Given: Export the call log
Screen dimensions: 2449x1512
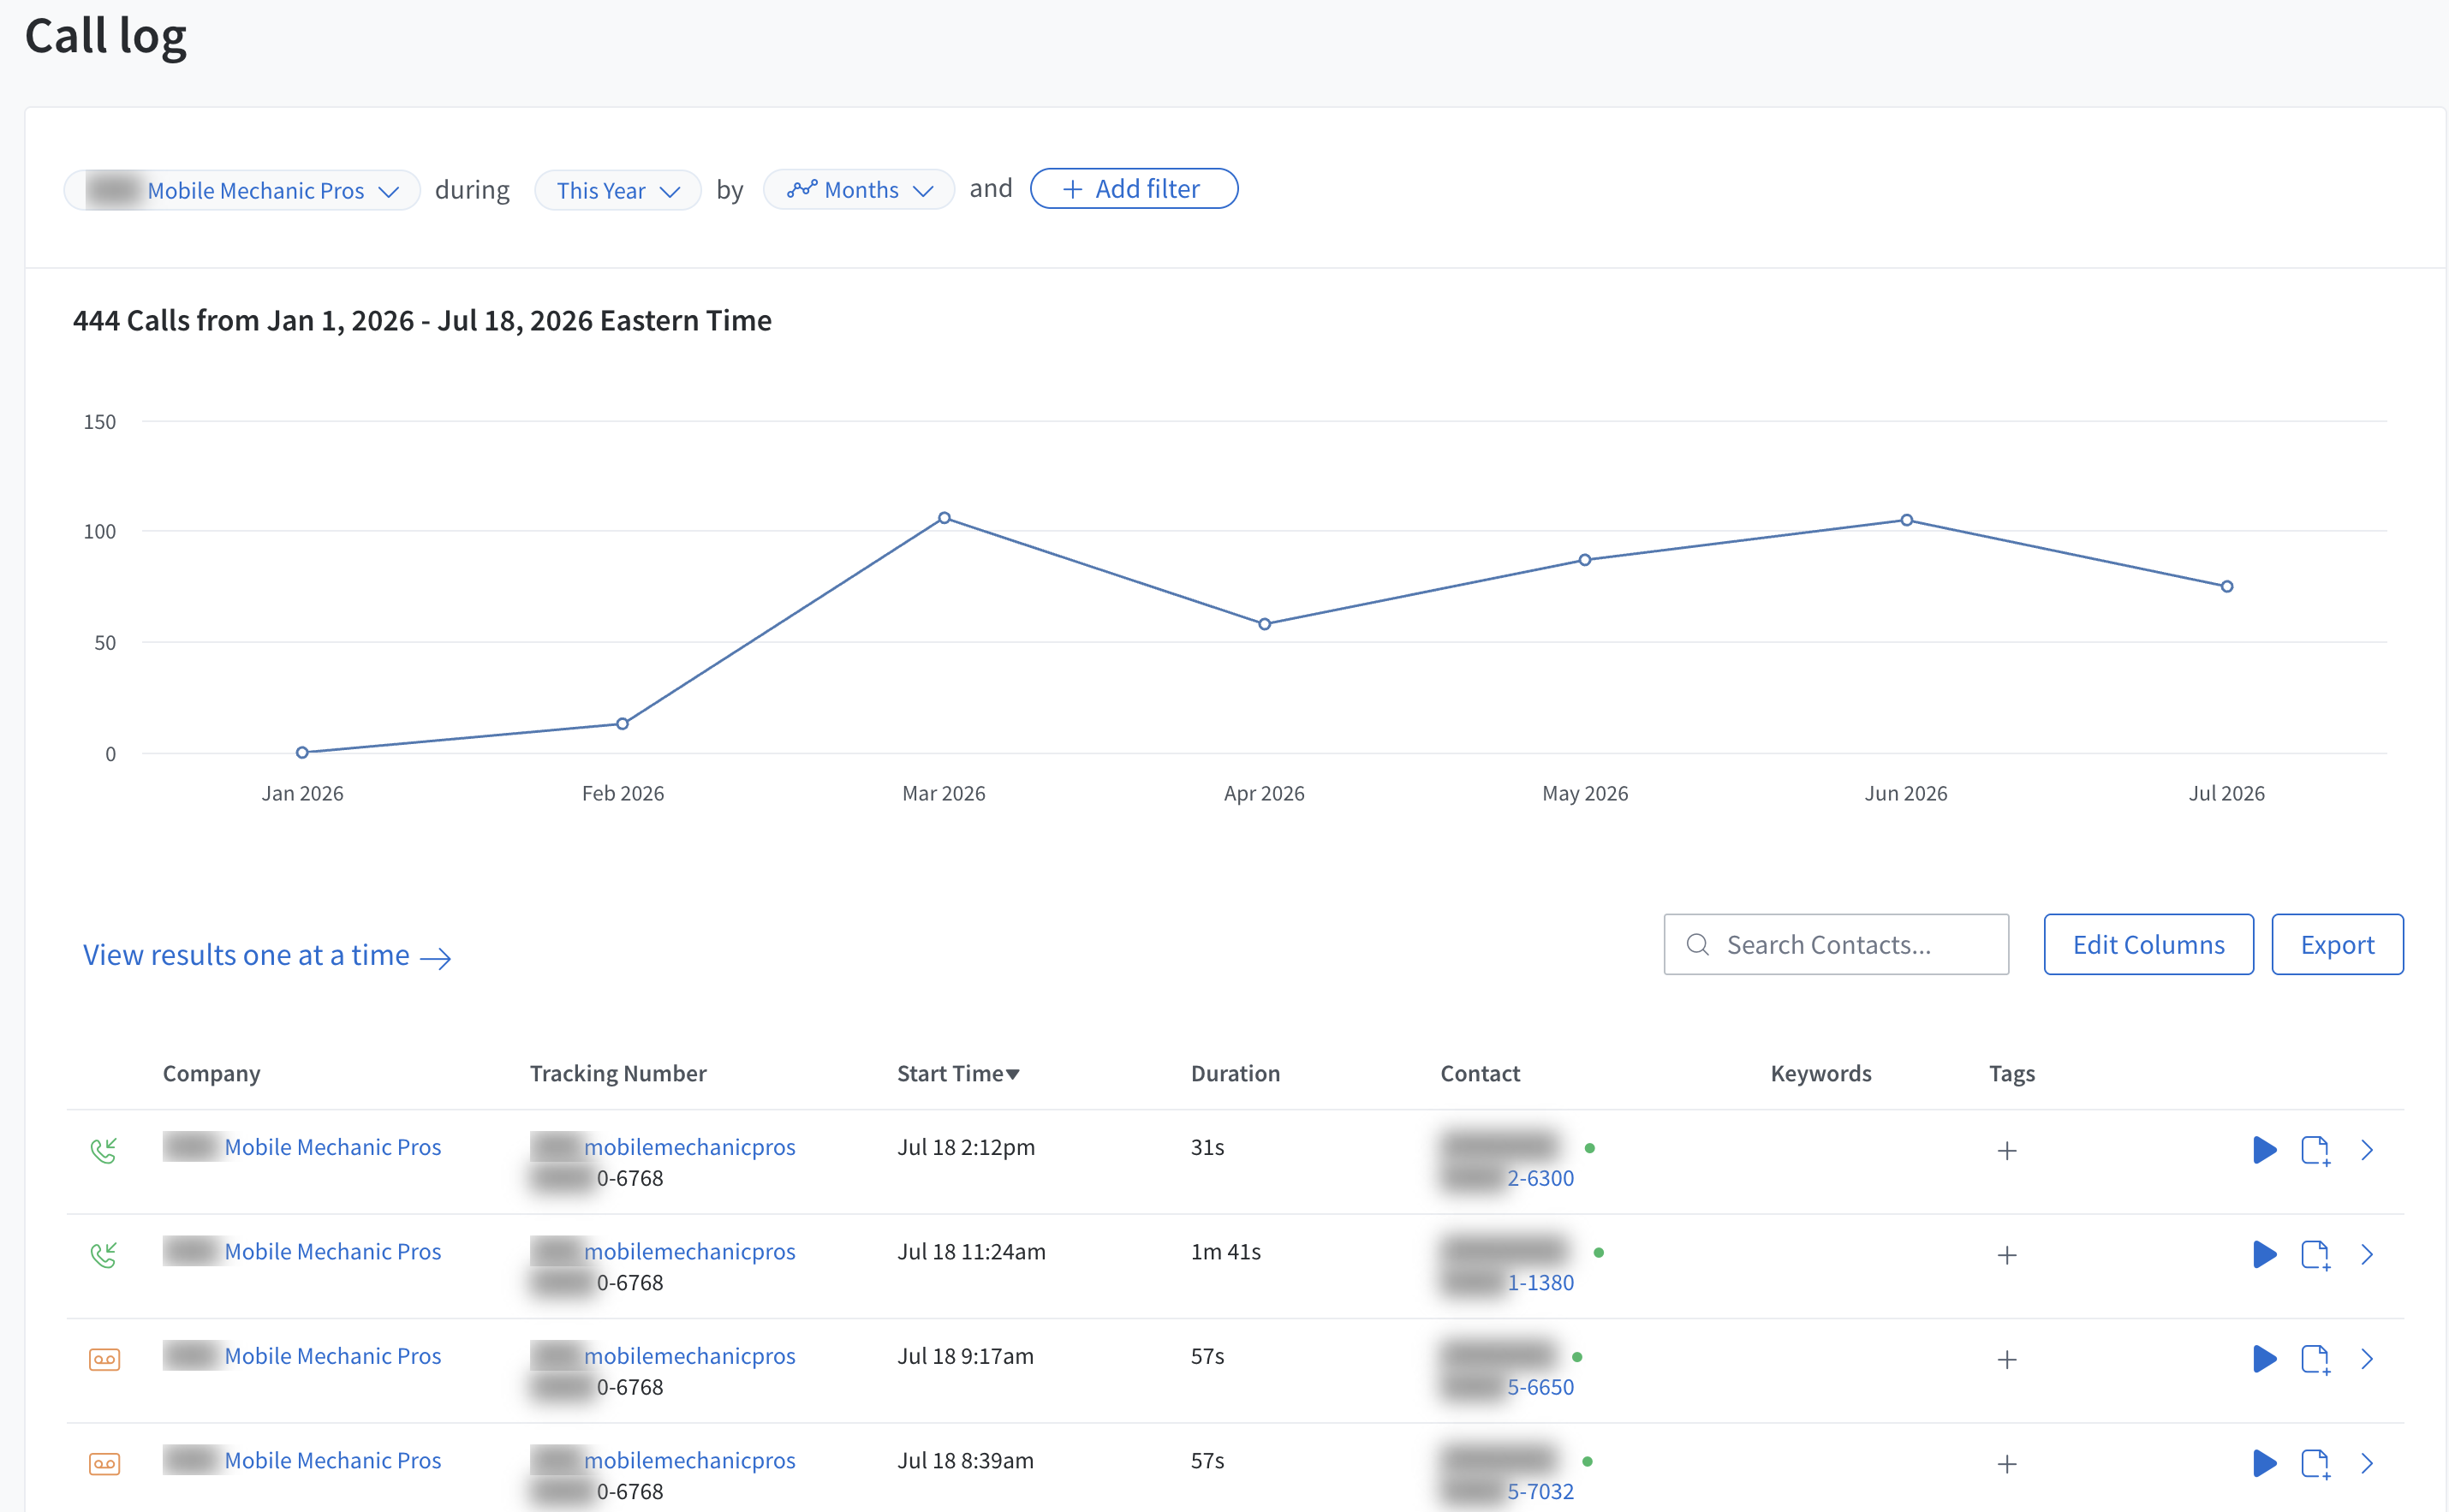Looking at the screenshot, I should (2337, 944).
